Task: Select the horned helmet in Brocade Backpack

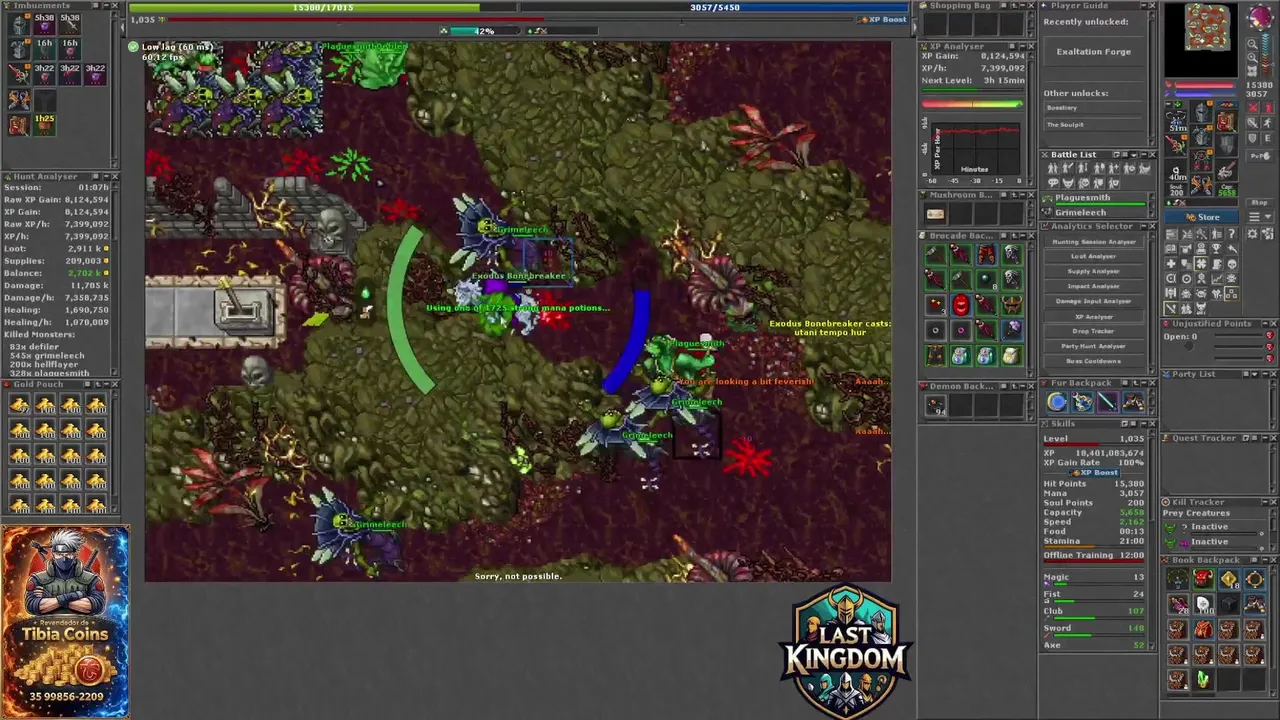Action: tap(1012, 305)
